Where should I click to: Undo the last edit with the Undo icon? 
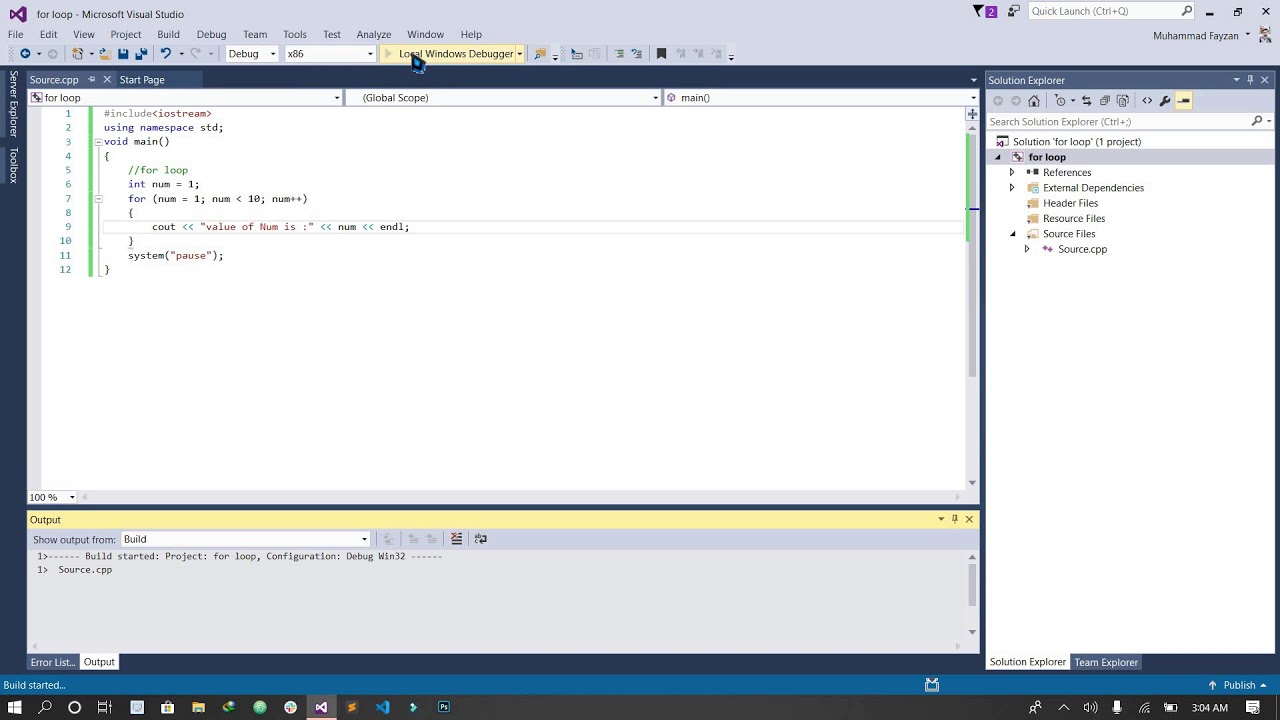tap(166, 54)
